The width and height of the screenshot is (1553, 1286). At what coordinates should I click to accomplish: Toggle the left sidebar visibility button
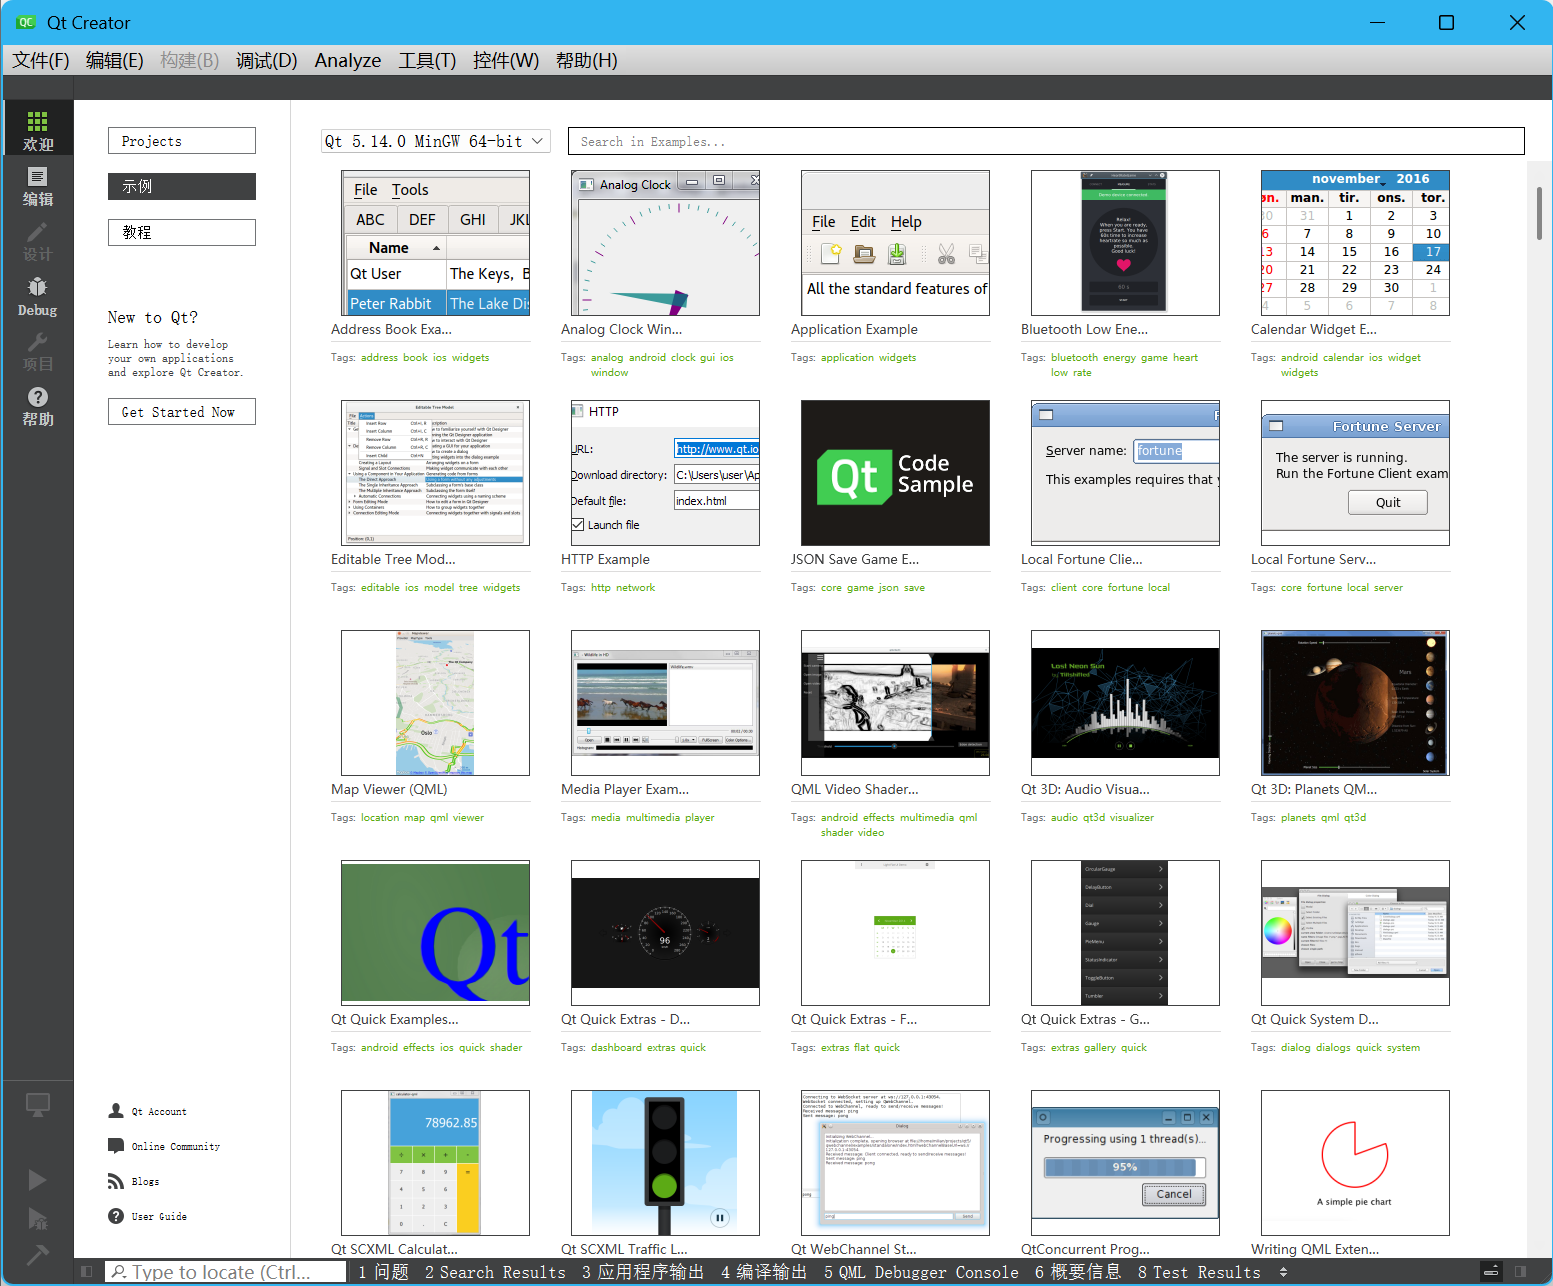point(87,1272)
